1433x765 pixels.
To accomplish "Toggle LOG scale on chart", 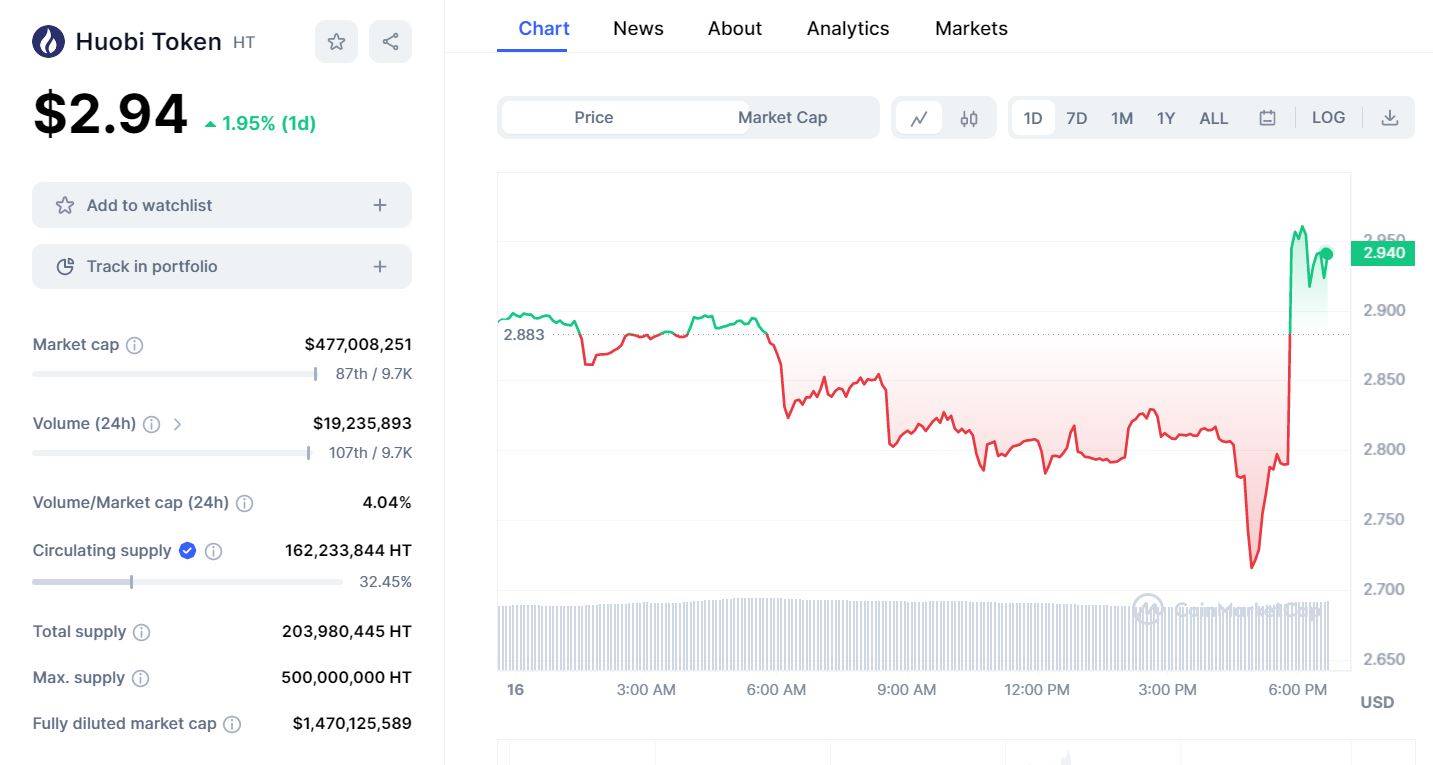I will (1329, 117).
